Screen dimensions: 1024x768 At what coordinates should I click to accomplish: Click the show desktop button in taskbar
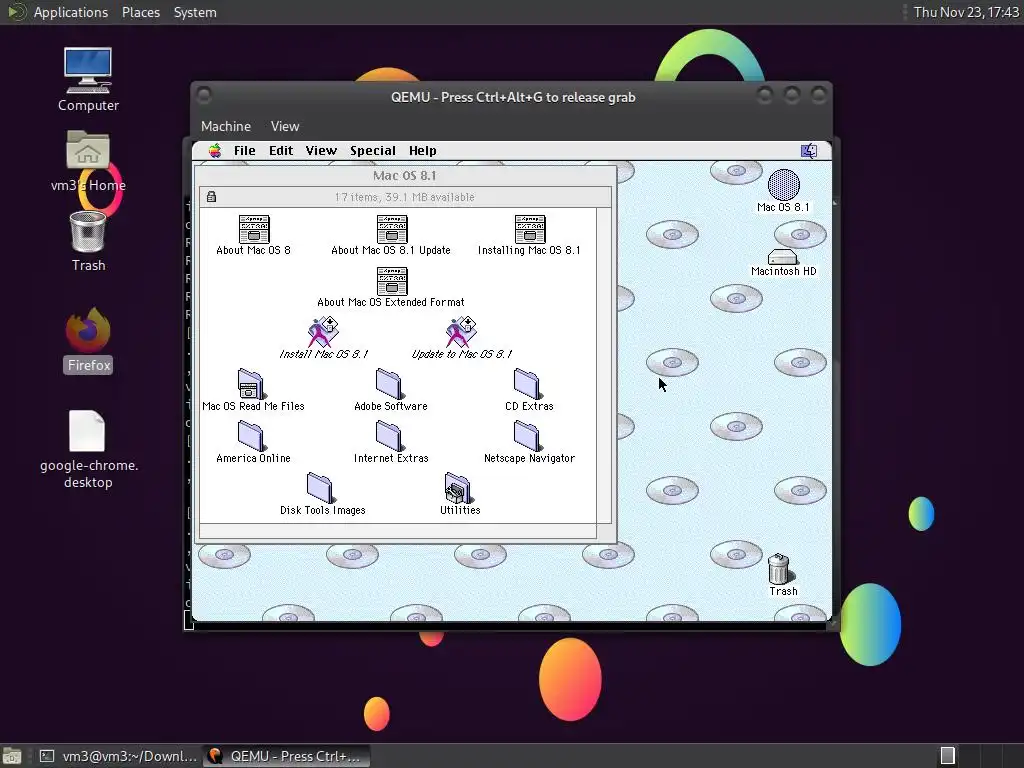pos(11,756)
